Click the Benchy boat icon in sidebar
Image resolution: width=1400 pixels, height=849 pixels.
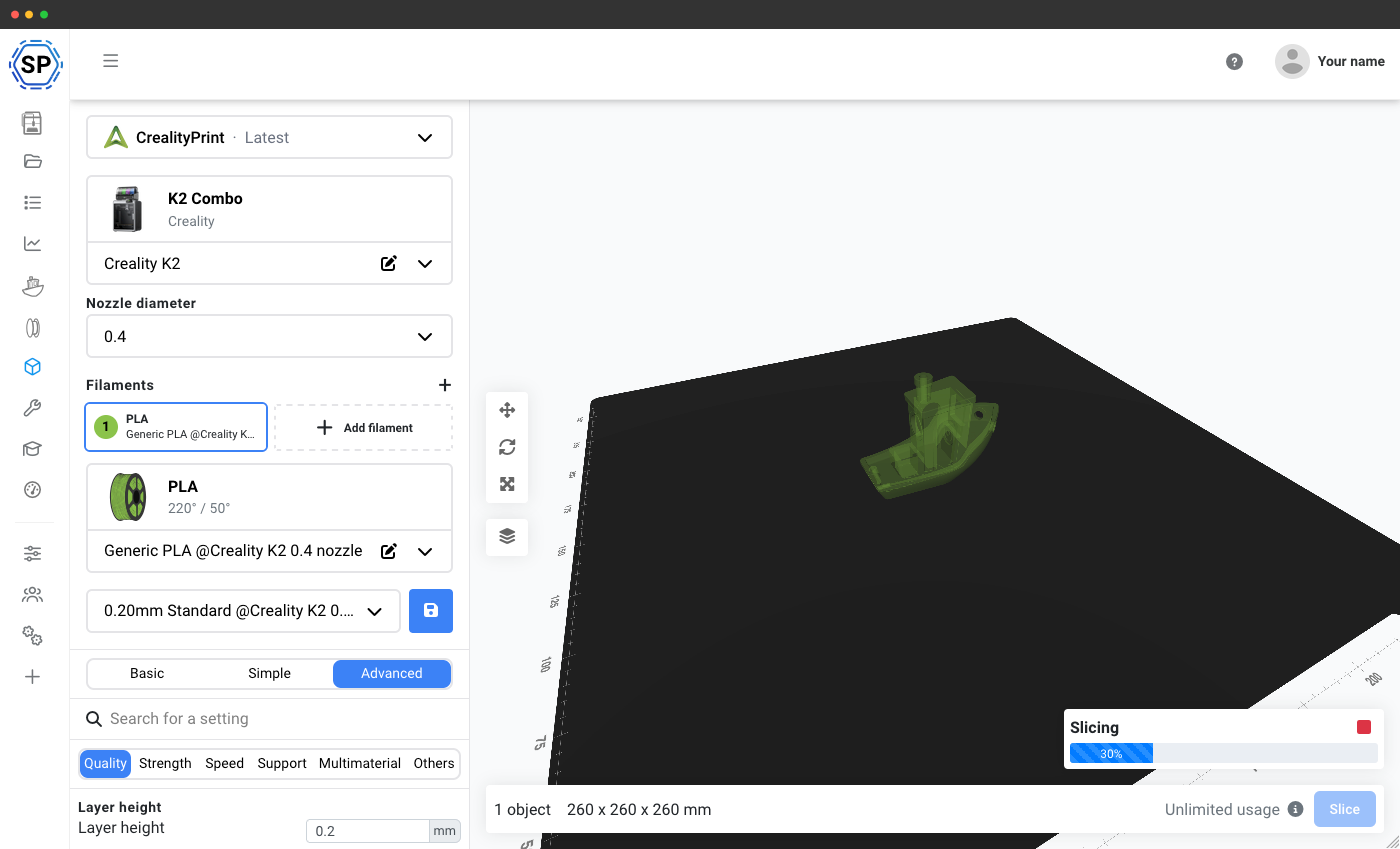[32, 286]
